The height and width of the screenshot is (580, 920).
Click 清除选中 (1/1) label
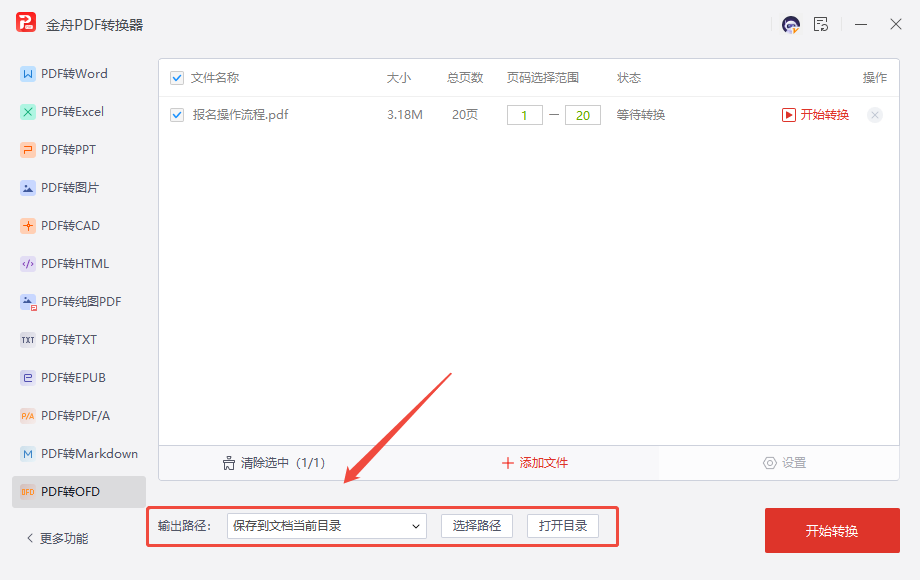283,463
